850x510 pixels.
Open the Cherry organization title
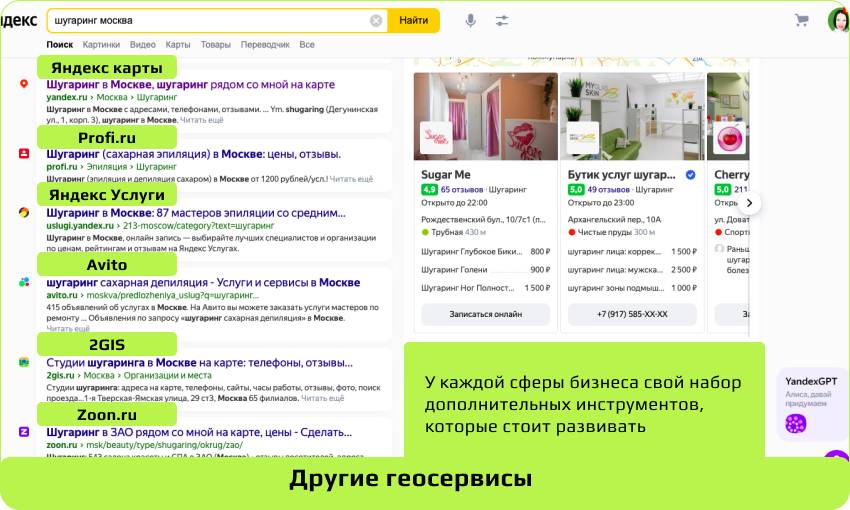tap(731, 175)
